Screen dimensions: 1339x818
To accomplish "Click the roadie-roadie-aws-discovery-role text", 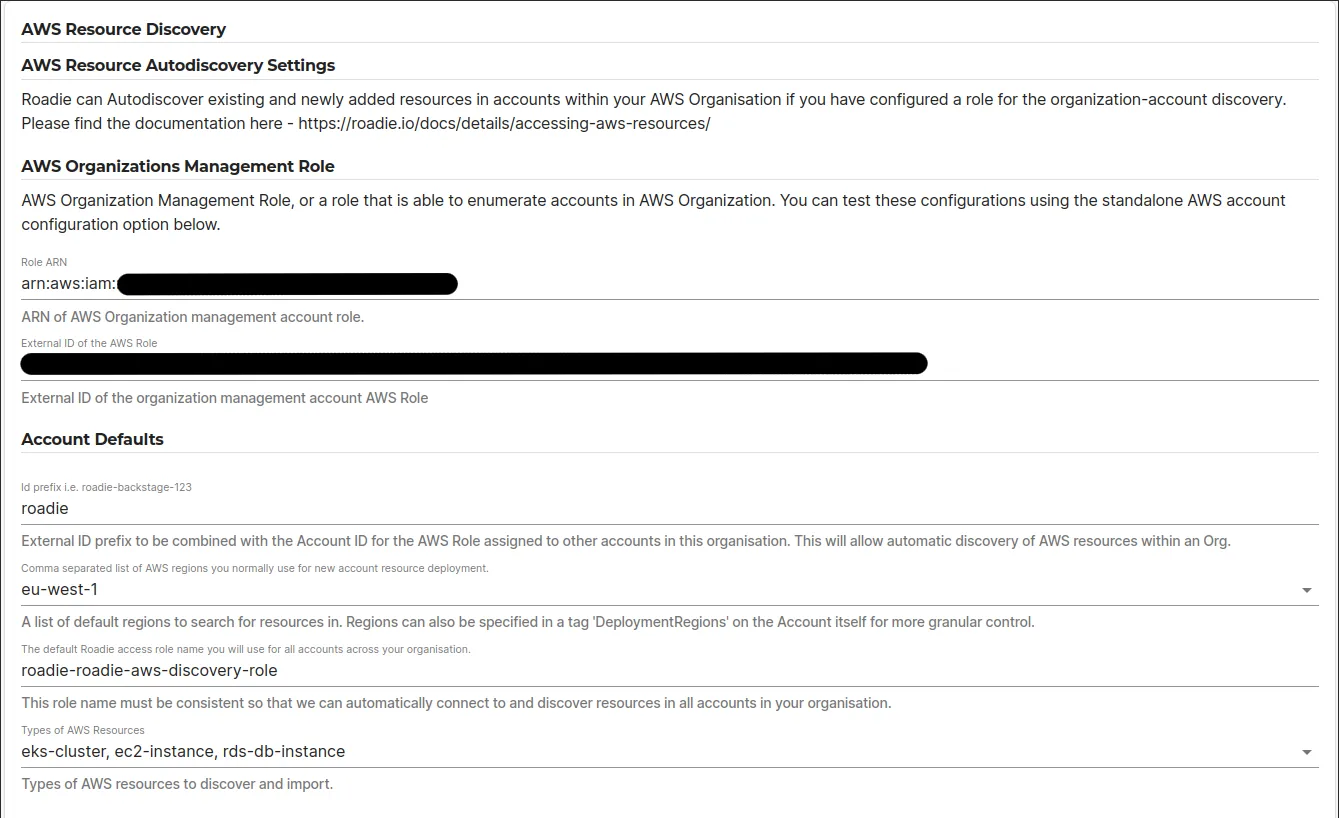I will (x=148, y=670).
